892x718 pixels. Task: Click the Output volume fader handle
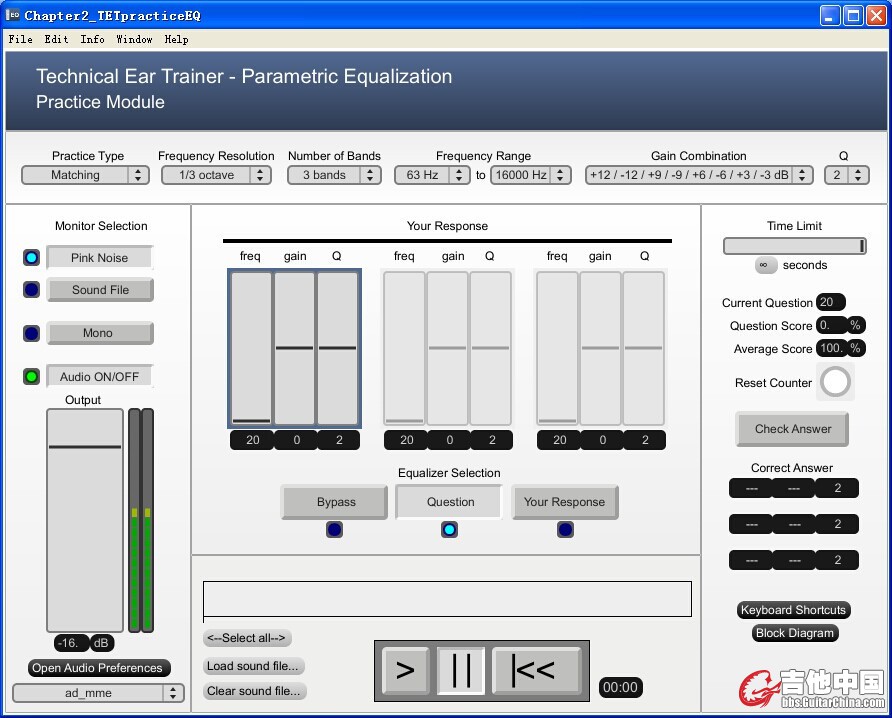click(x=84, y=447)
